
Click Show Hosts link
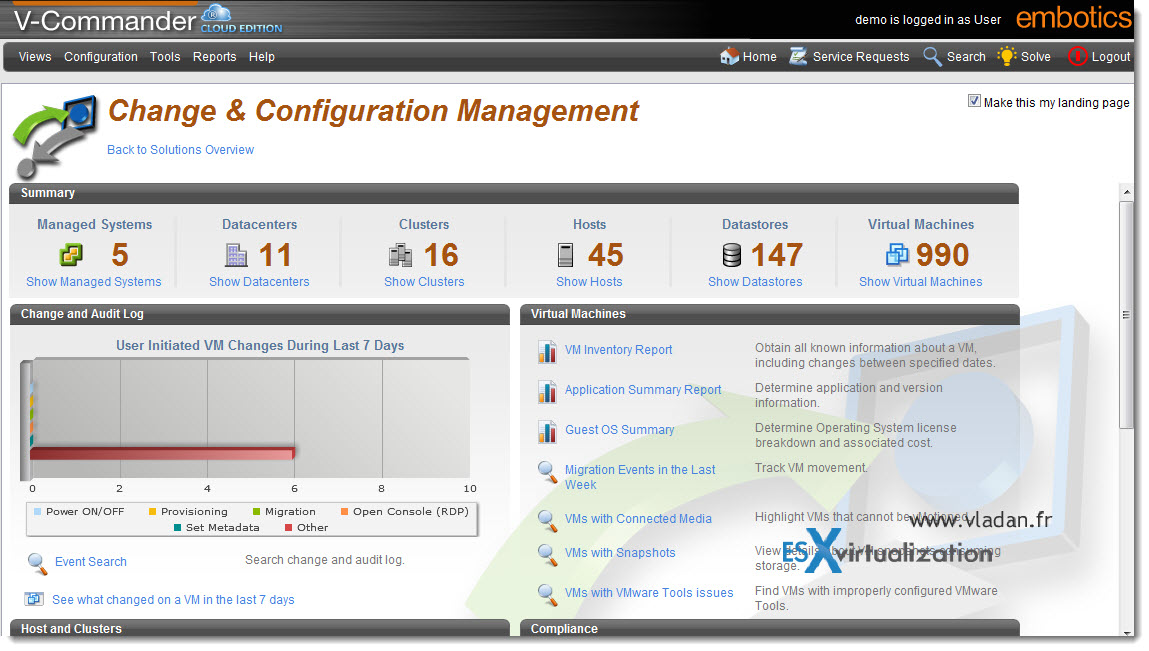pyautogui.click(x=589, y=282)
